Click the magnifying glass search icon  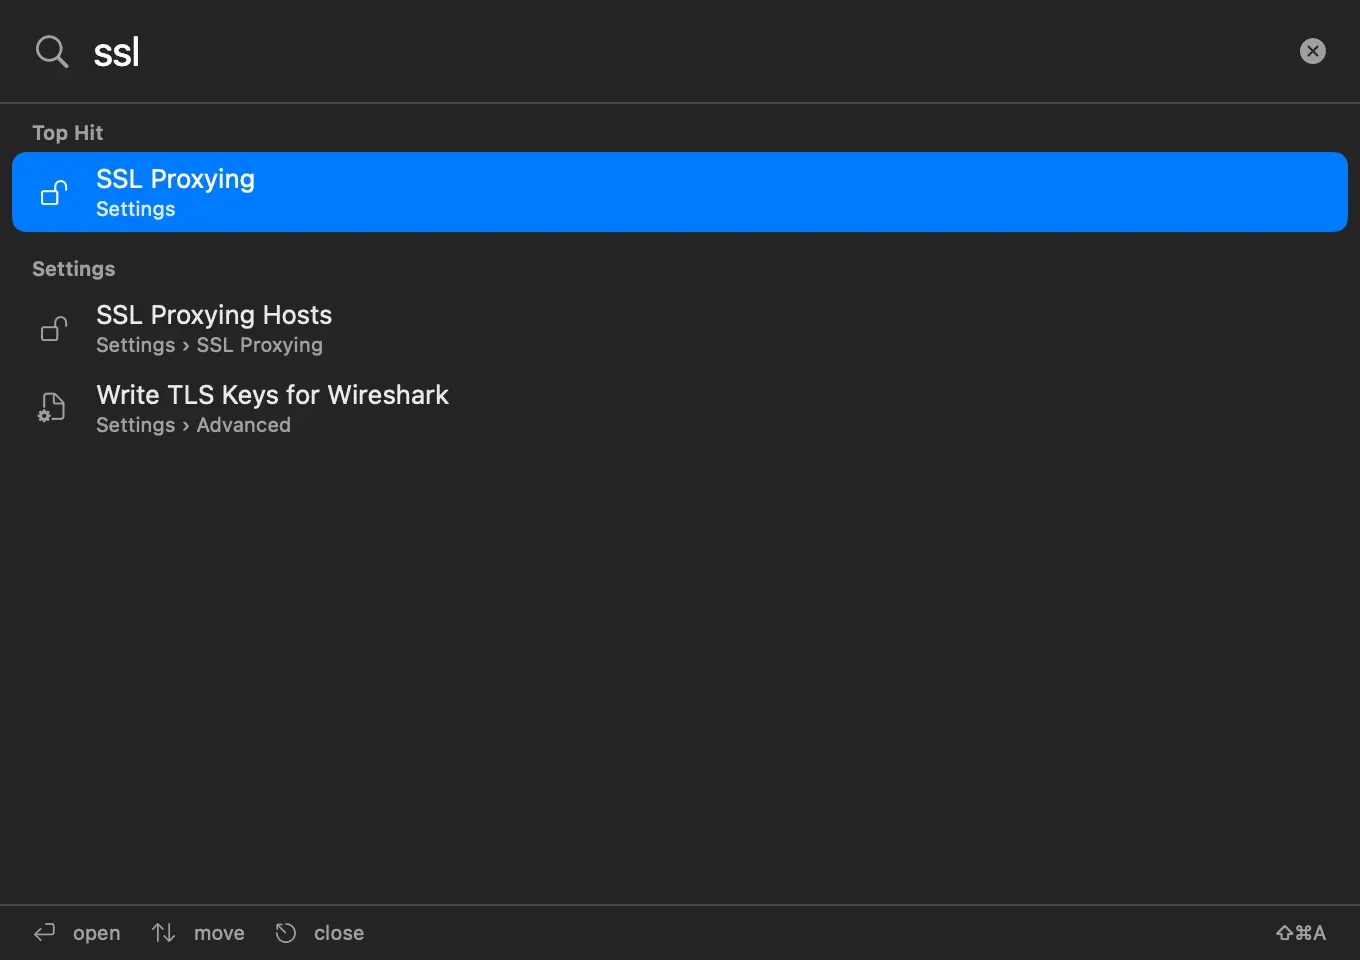pyautogui.click(x=52, y=52)
